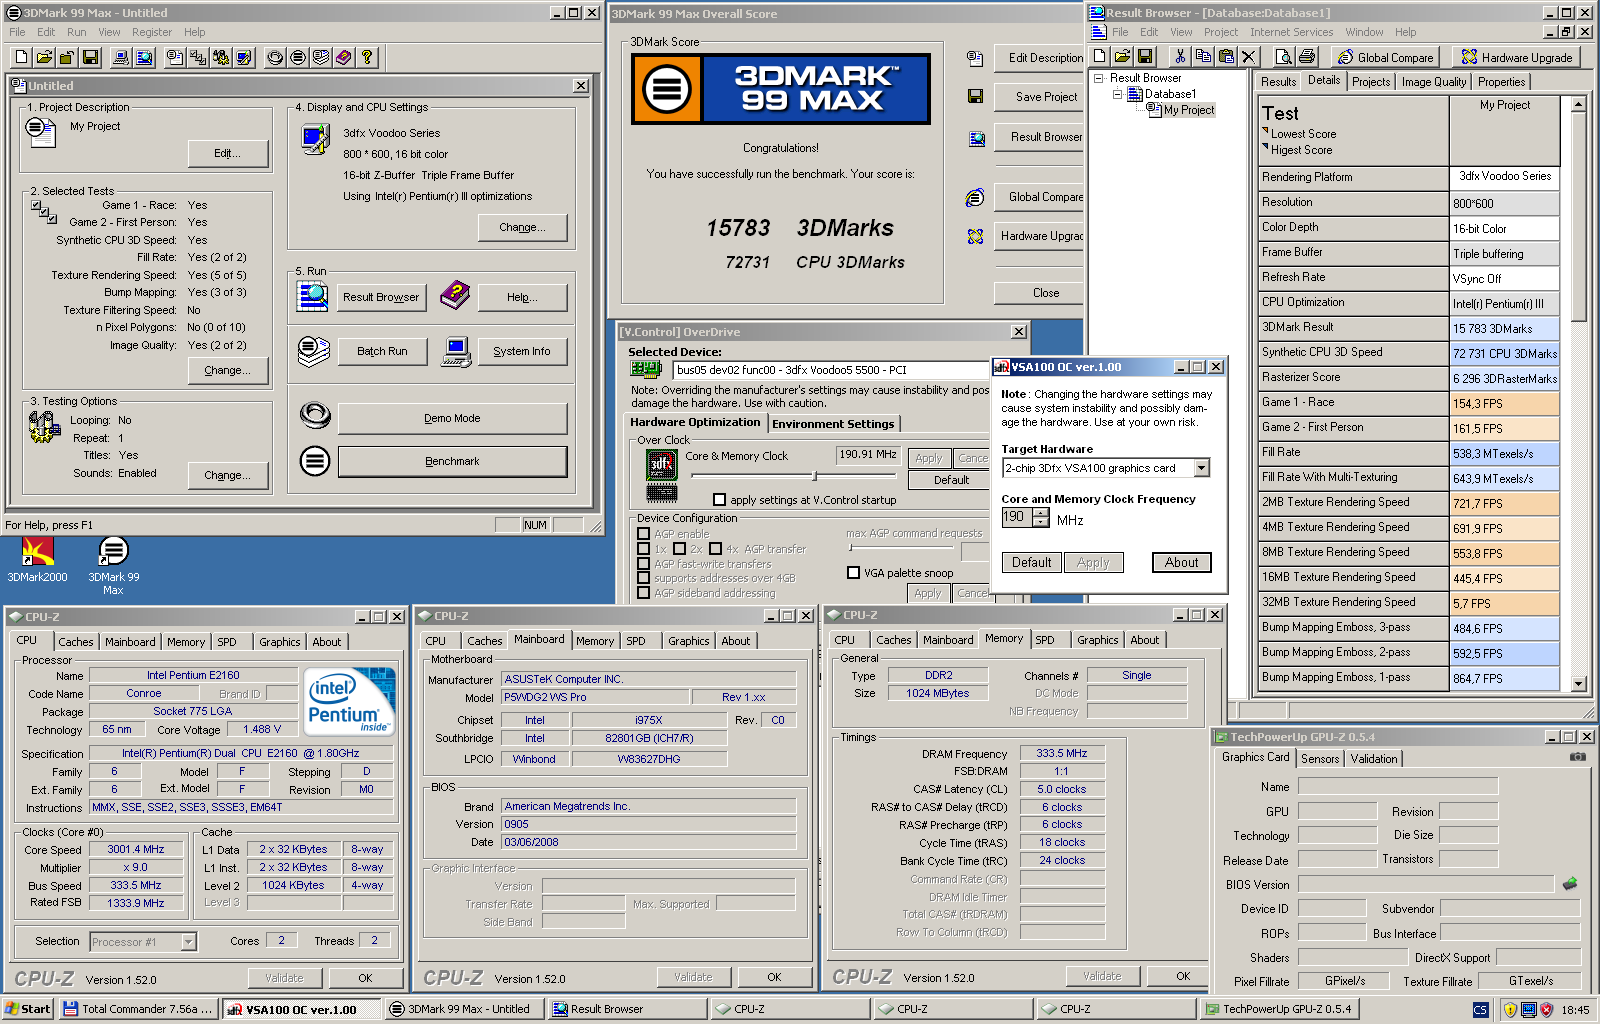Open Register menu in 3DMark 99 Max
The width and height of the screenshot is (1600, 1024).
coord(151,32)
